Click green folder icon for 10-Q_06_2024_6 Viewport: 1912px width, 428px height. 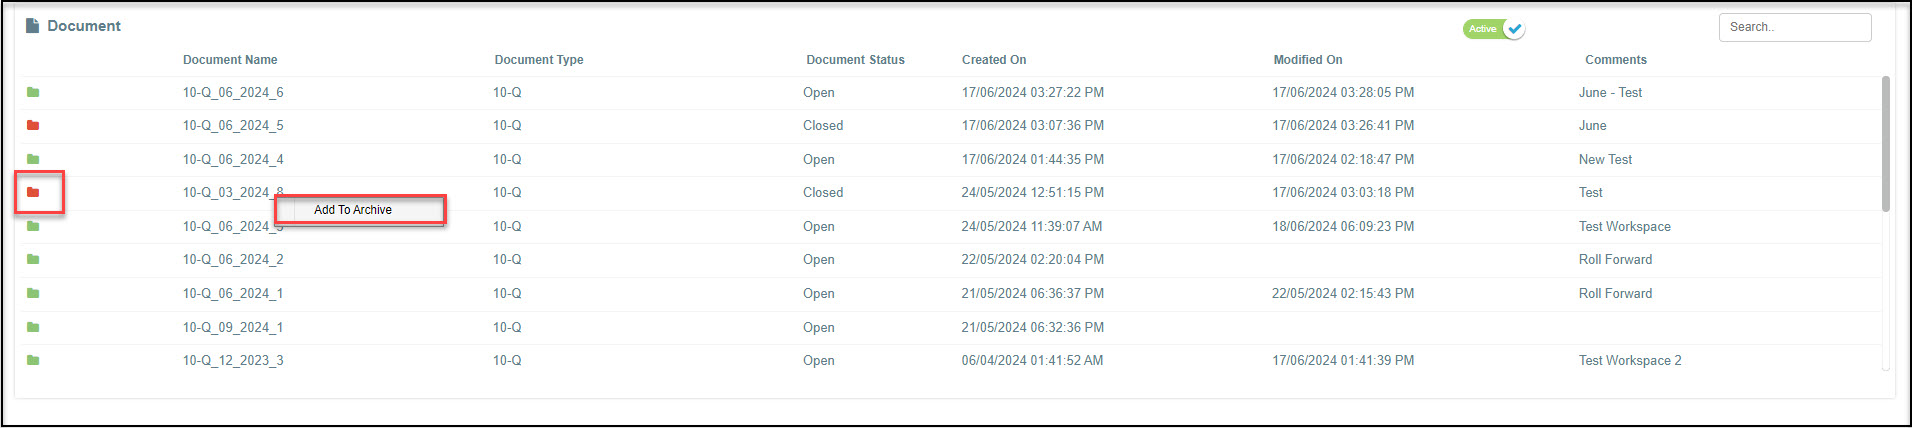coord(33,92)
